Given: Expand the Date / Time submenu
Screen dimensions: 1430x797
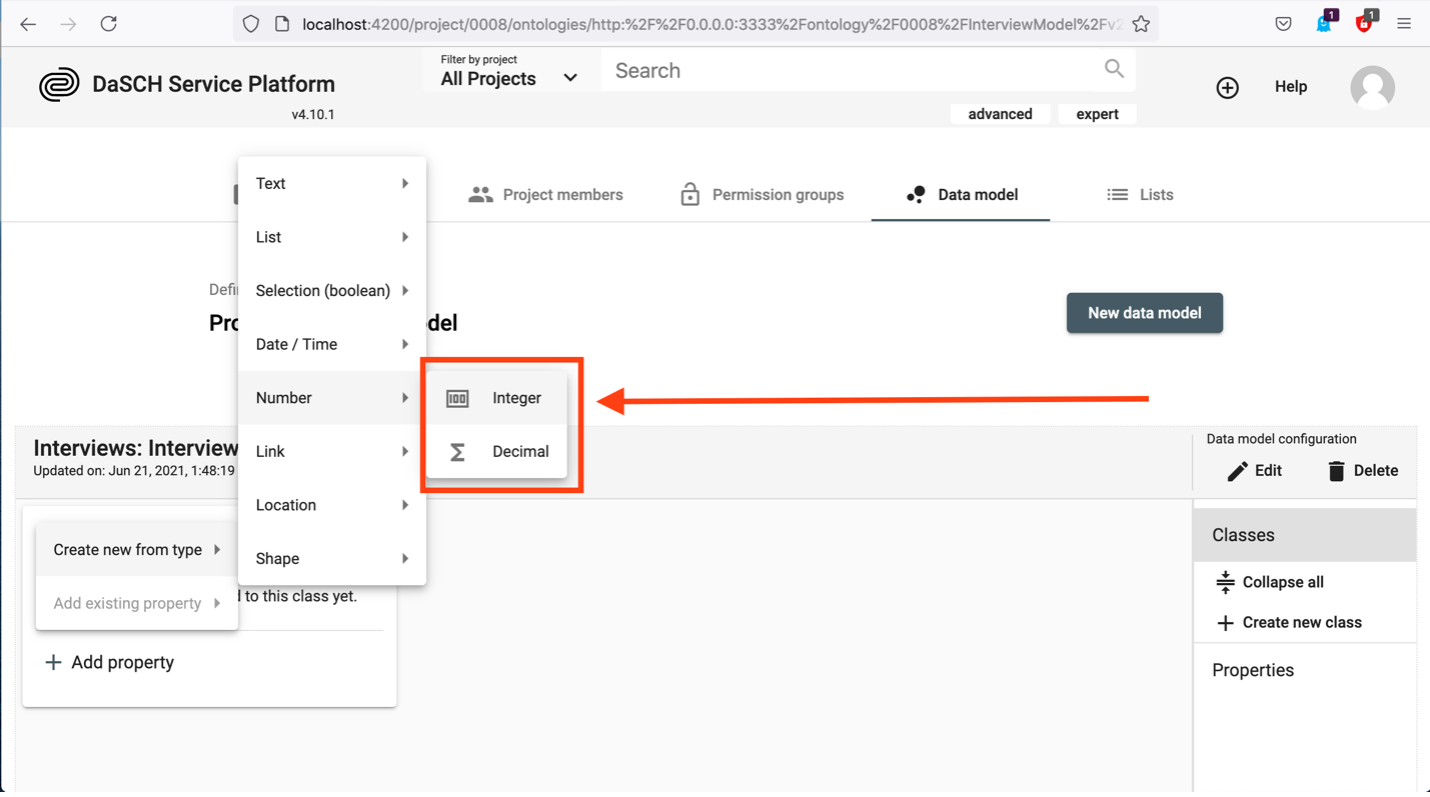Looking at the screenshot, I should (x=331, y=345).
